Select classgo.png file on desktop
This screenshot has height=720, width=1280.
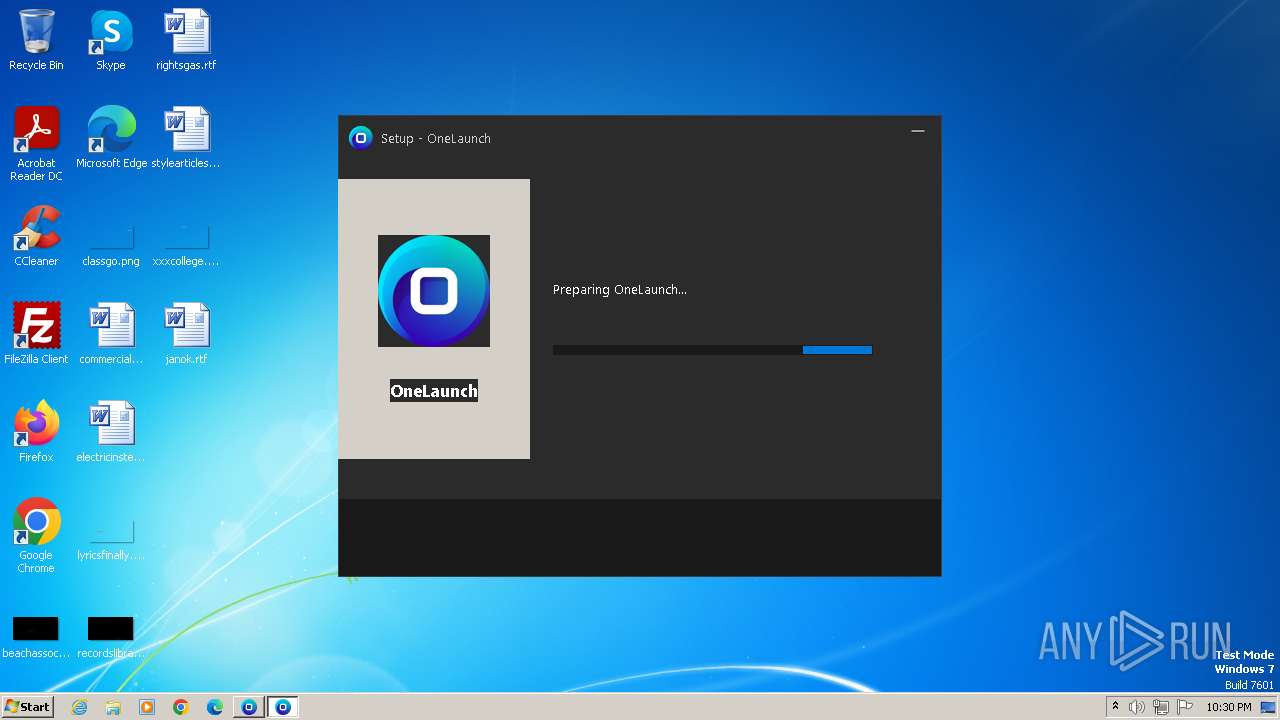(111, 245)
